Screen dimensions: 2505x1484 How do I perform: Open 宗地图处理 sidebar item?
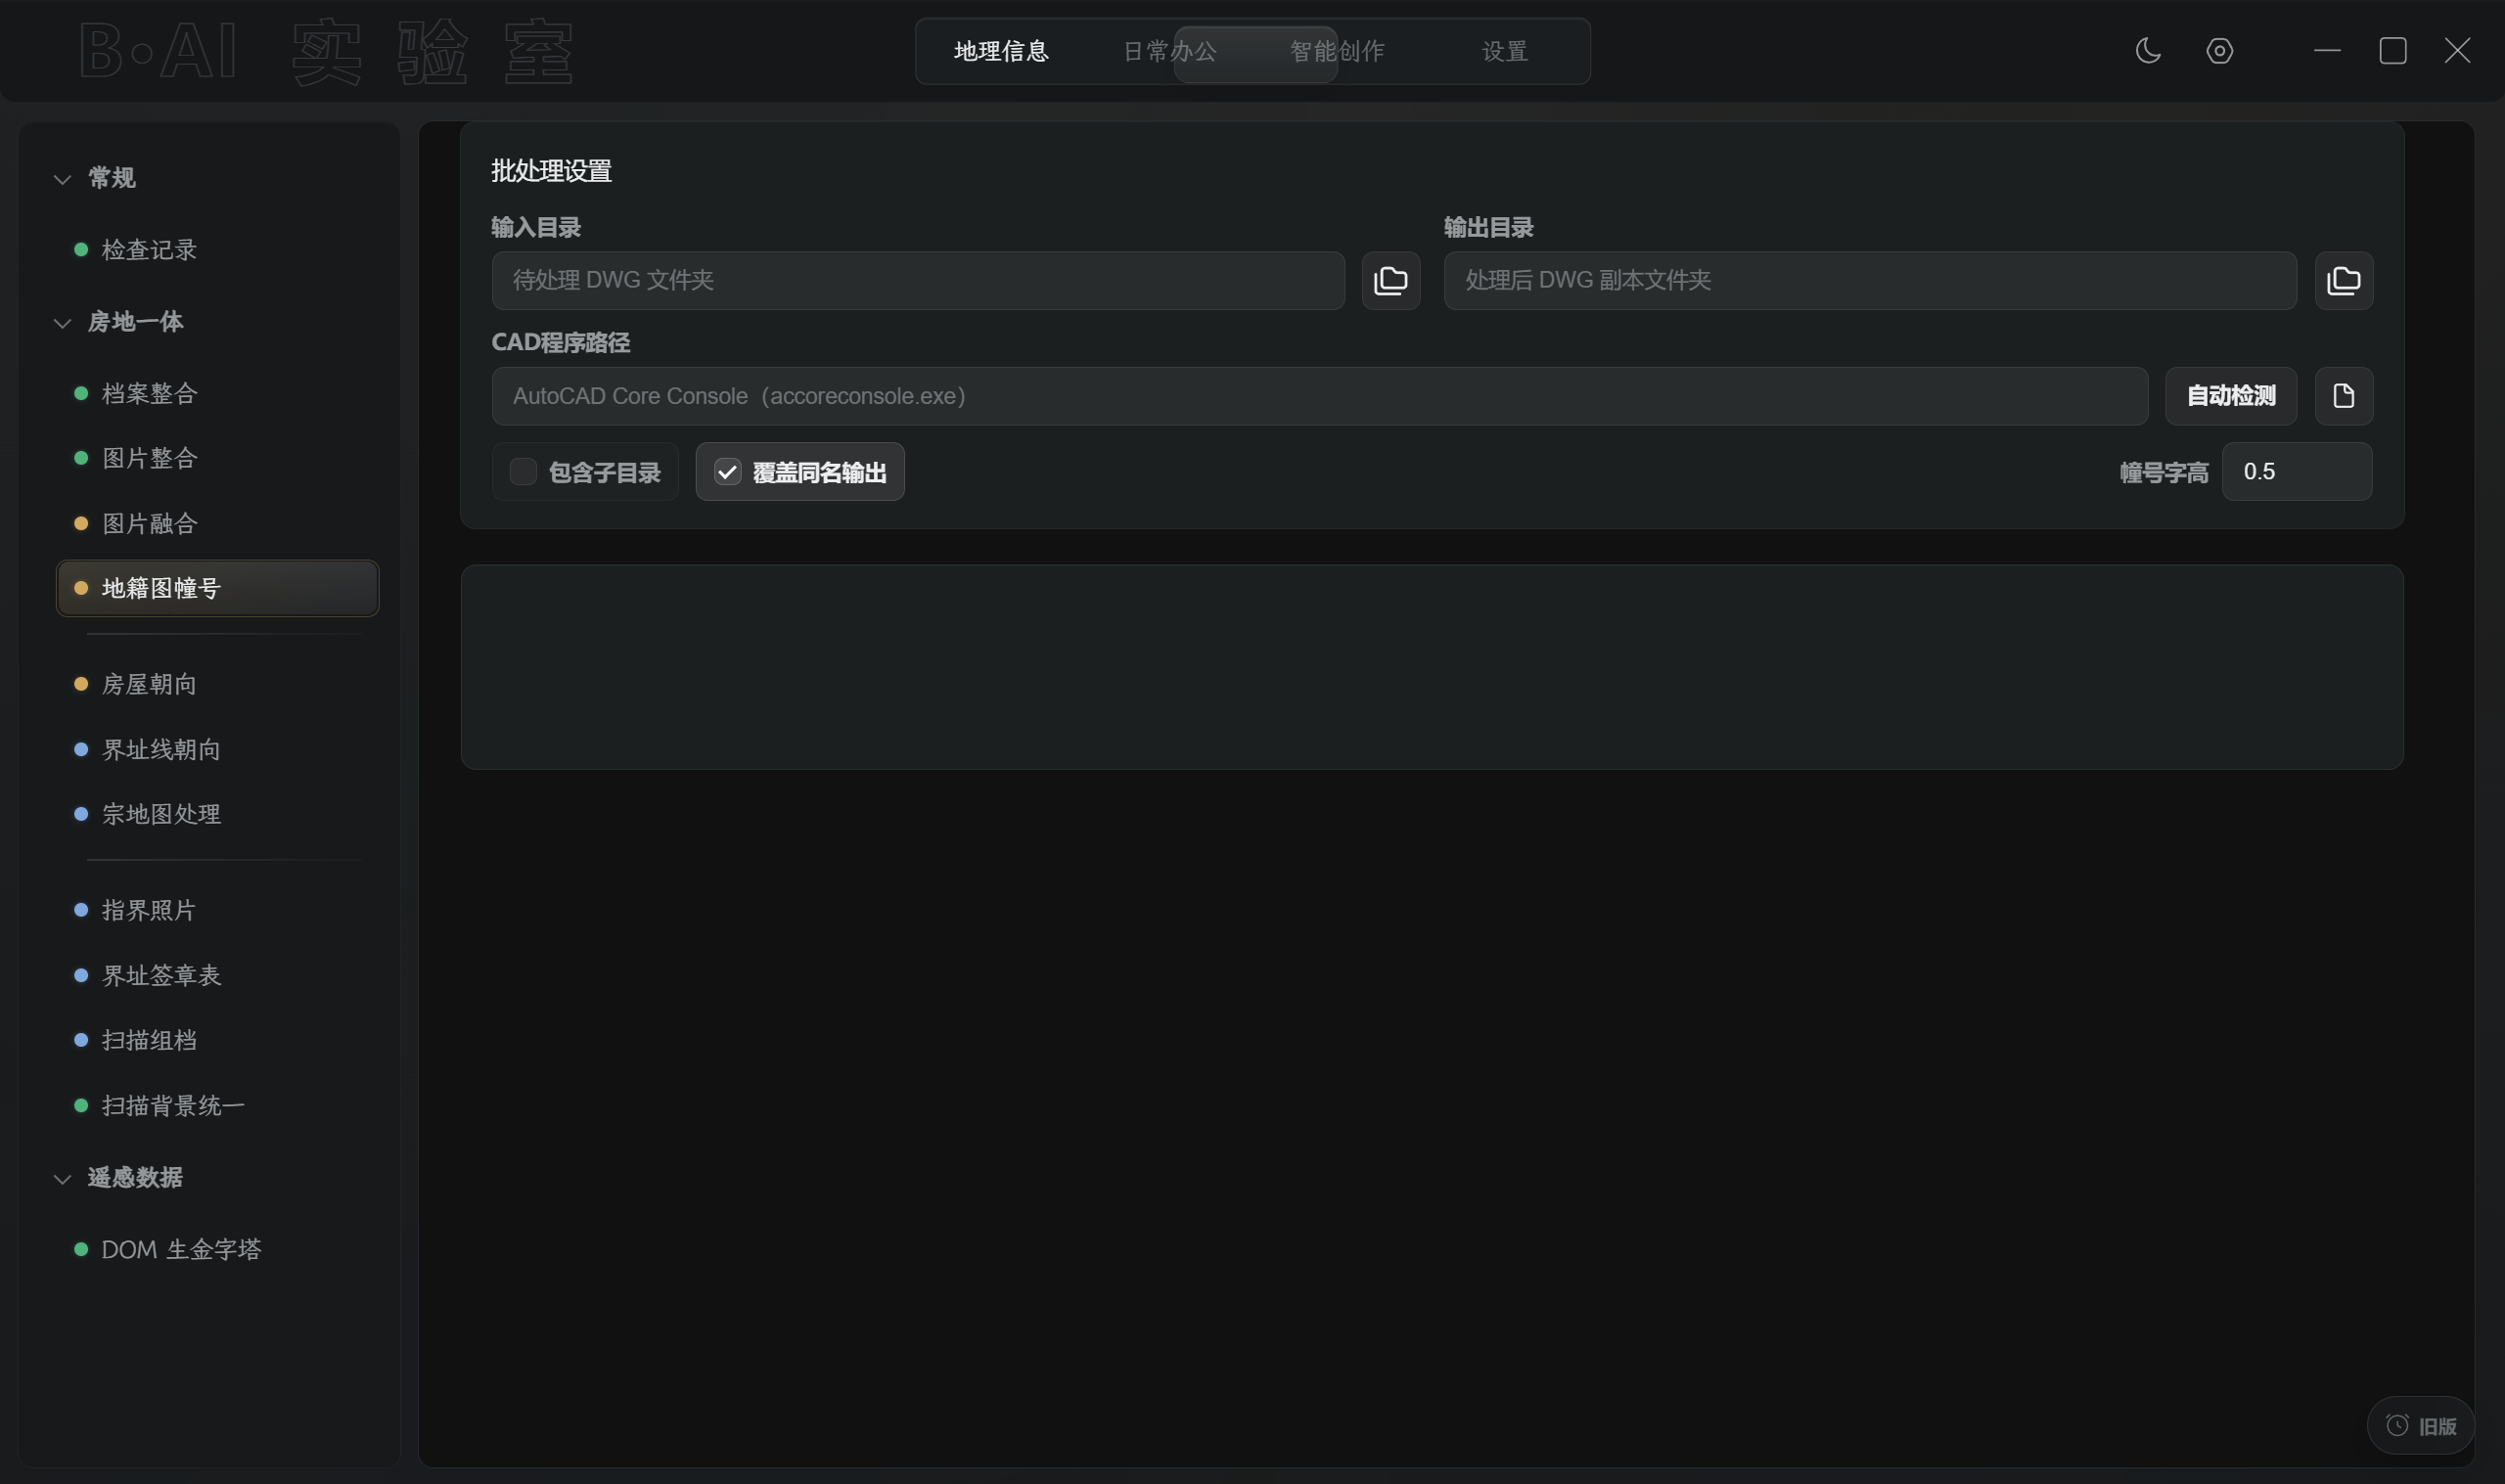click(x=217, y=814)
